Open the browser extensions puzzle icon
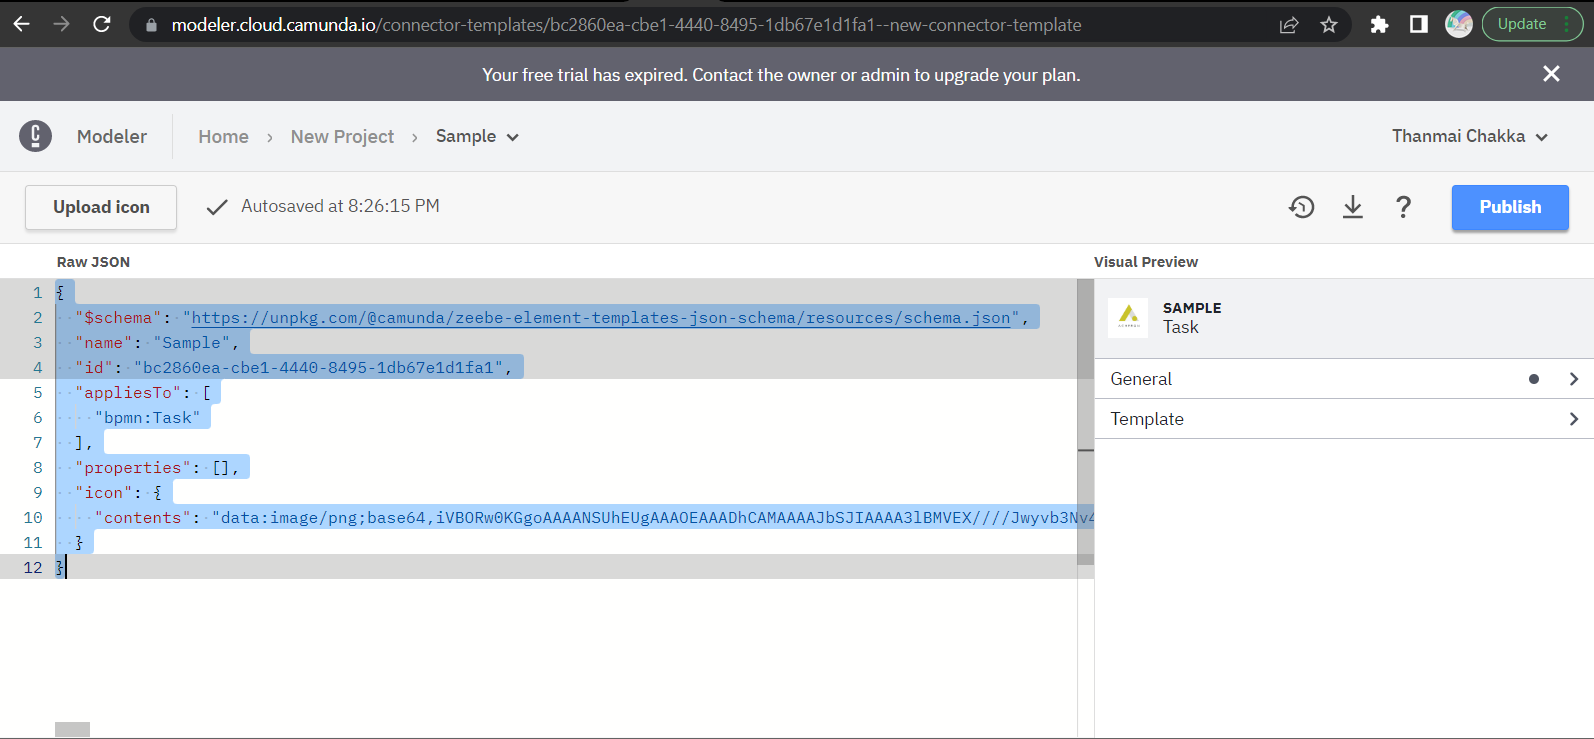The width and height of the screenshot is (1594, 739). pos(1379,25)
